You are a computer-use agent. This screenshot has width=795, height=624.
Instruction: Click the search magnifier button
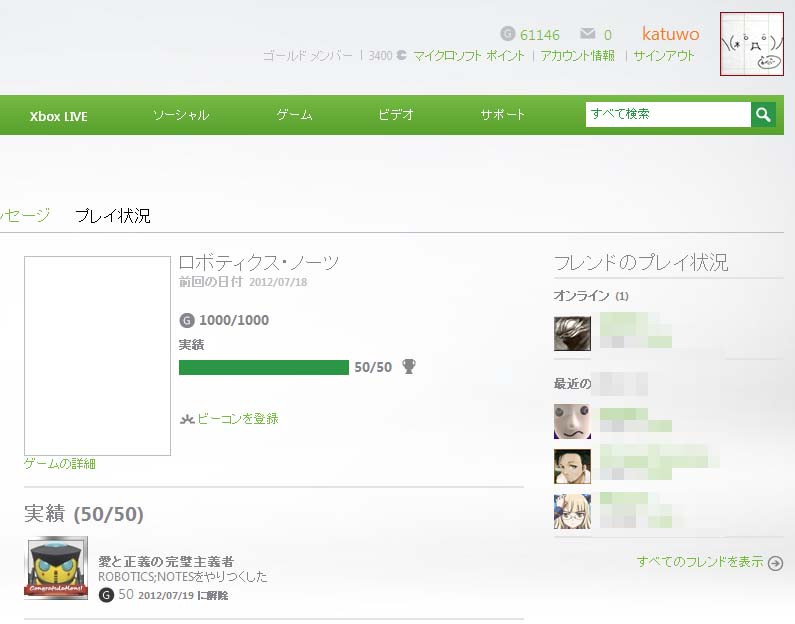763,115
